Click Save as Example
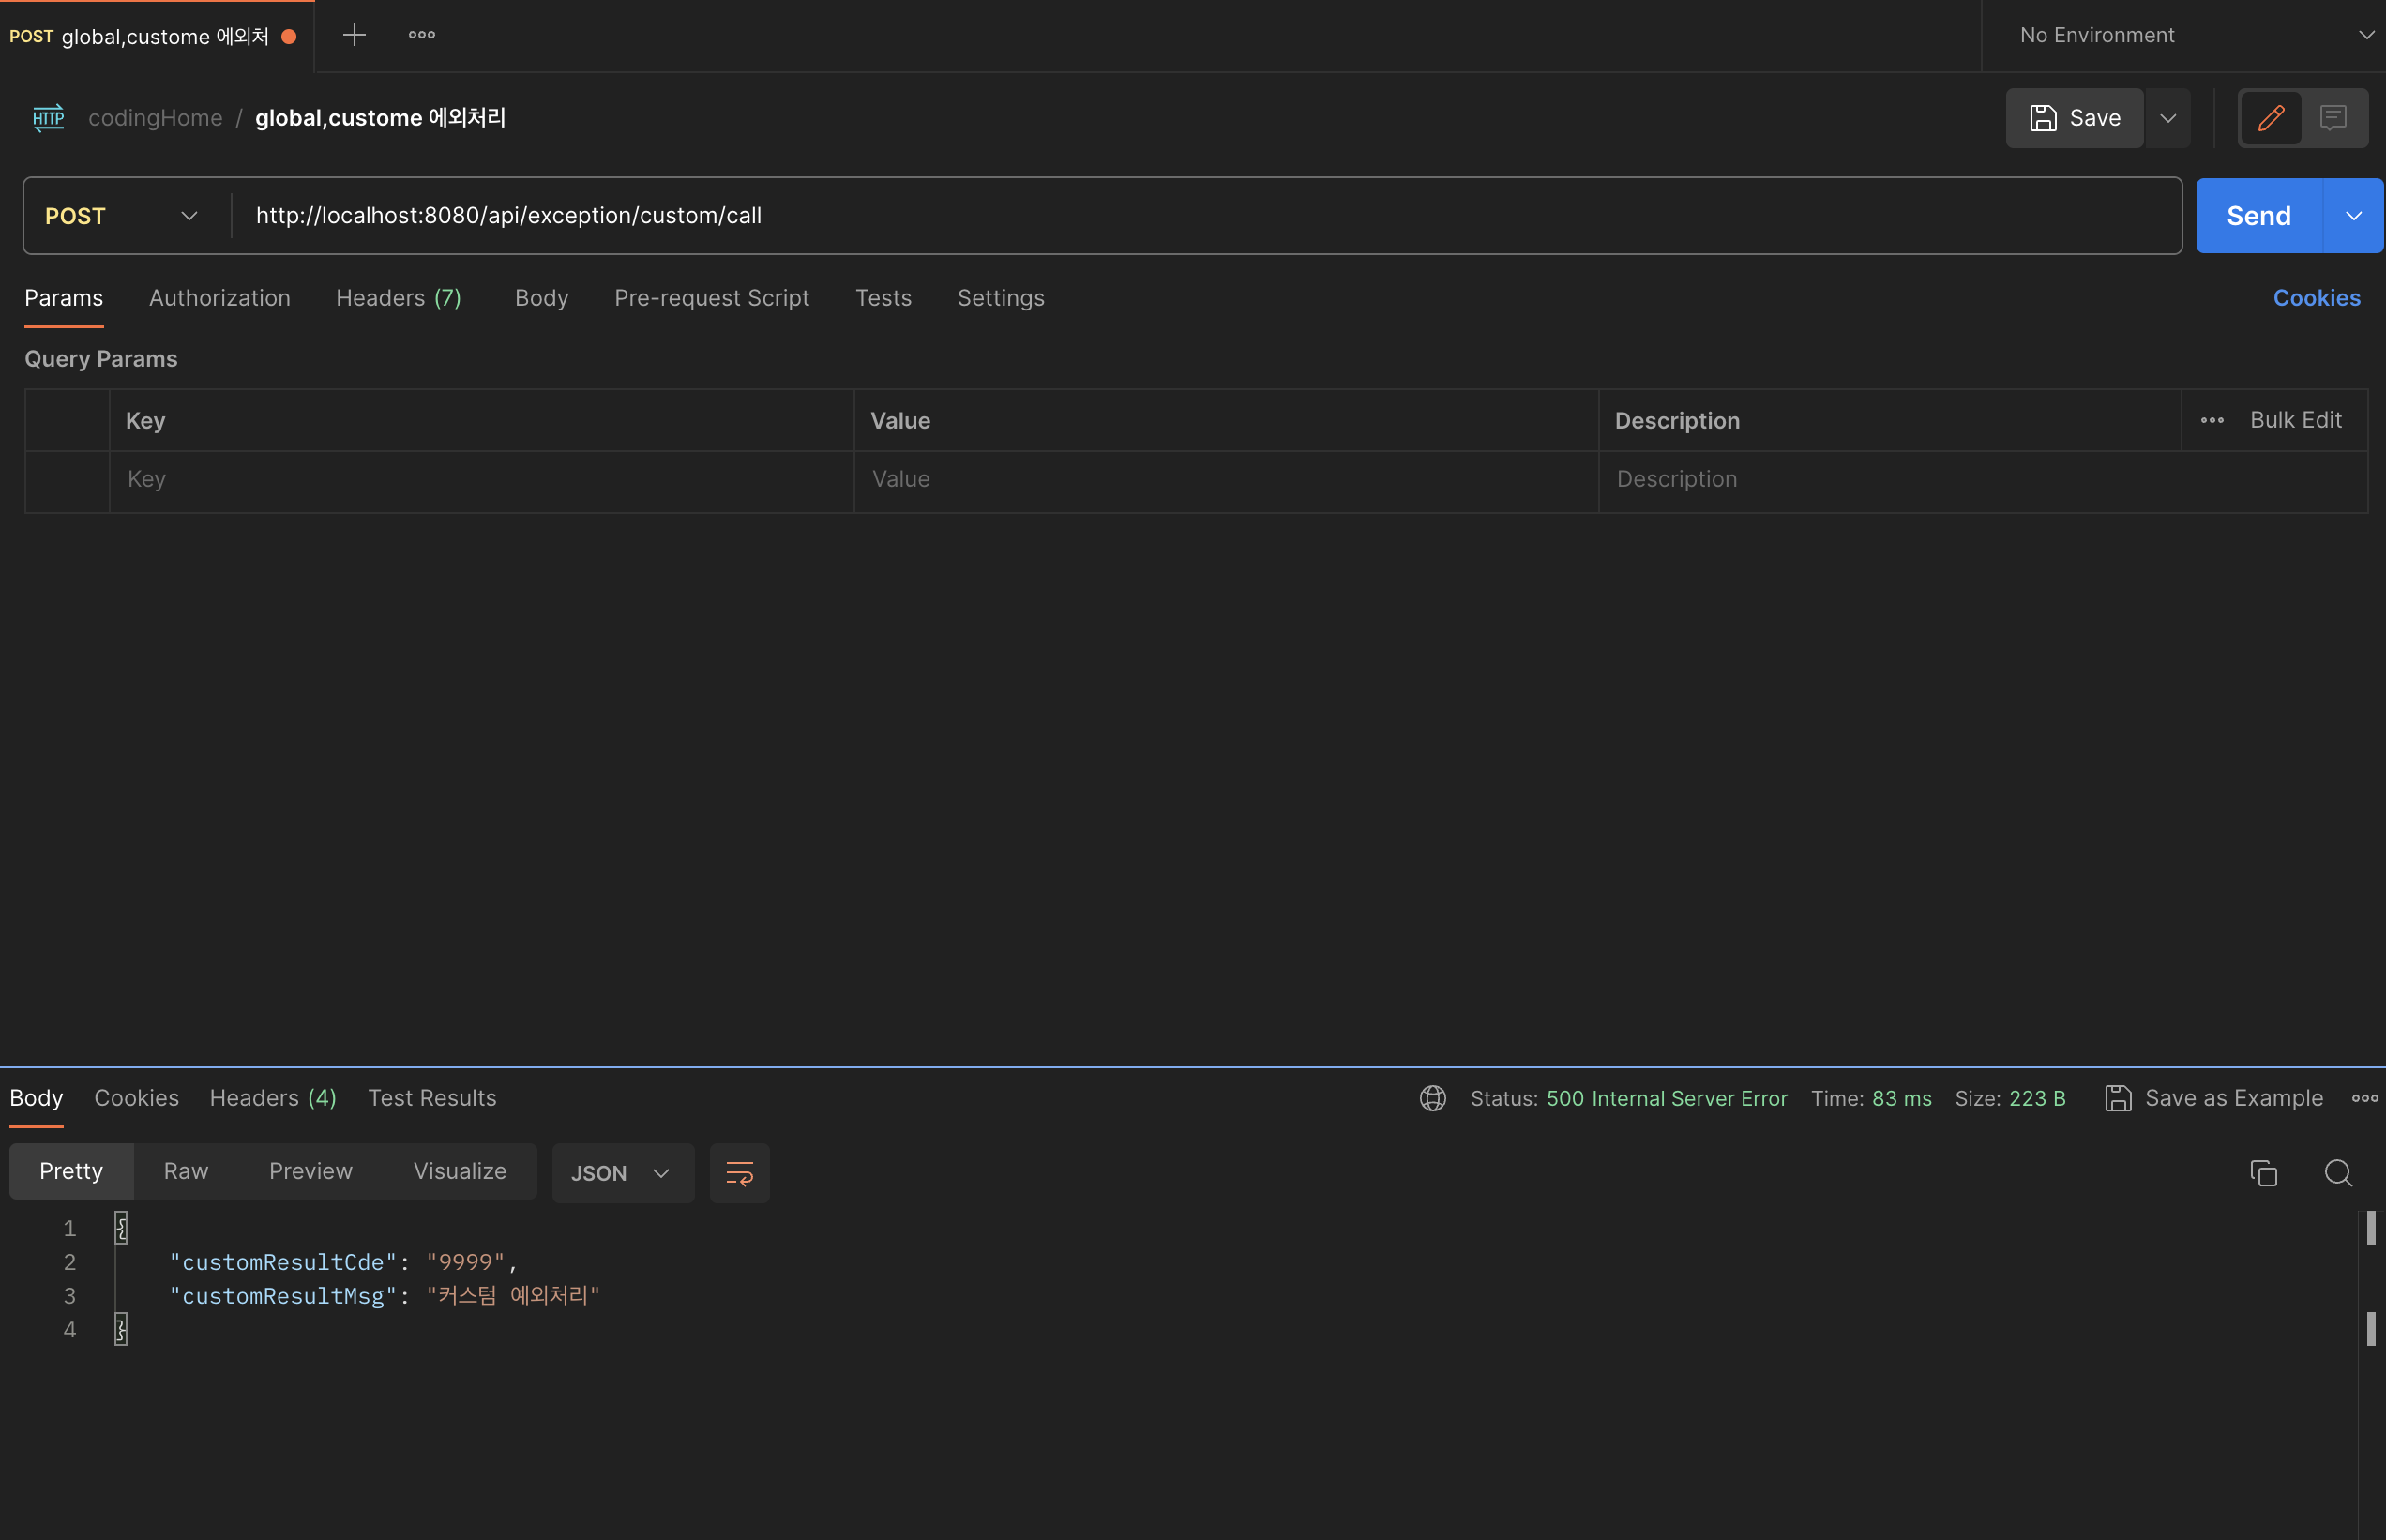2386x1540 pixels. [2214, 1098]
